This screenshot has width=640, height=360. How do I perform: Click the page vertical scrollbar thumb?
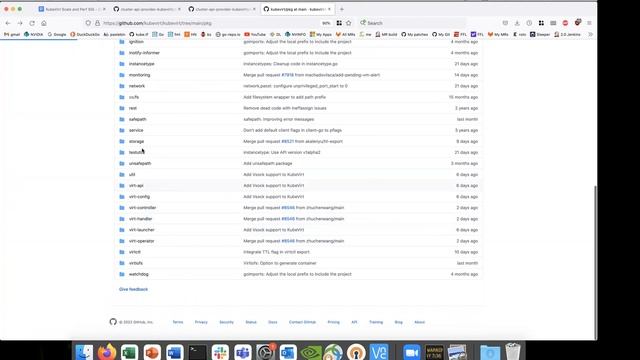595,261
